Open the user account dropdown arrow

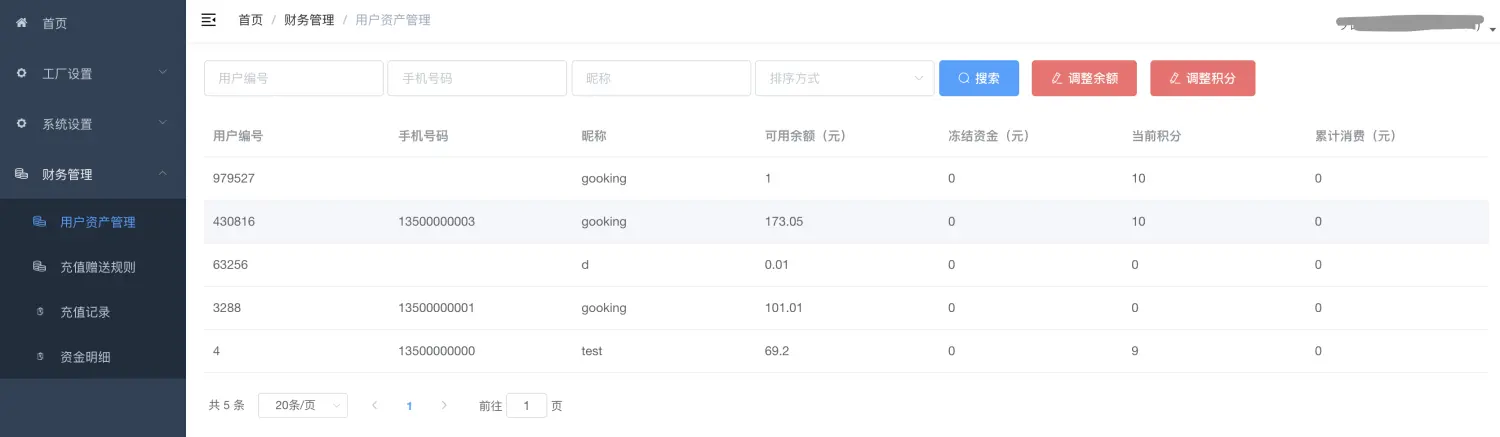[x=1493, y=30]
